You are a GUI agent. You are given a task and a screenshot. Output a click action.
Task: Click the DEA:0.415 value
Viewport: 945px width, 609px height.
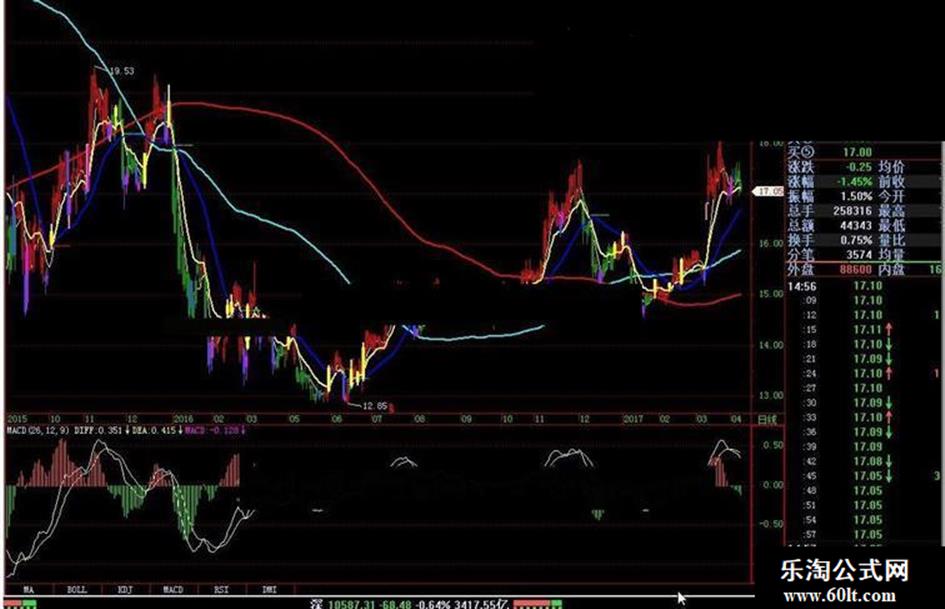pyautogui.click(x=155, y=431)
